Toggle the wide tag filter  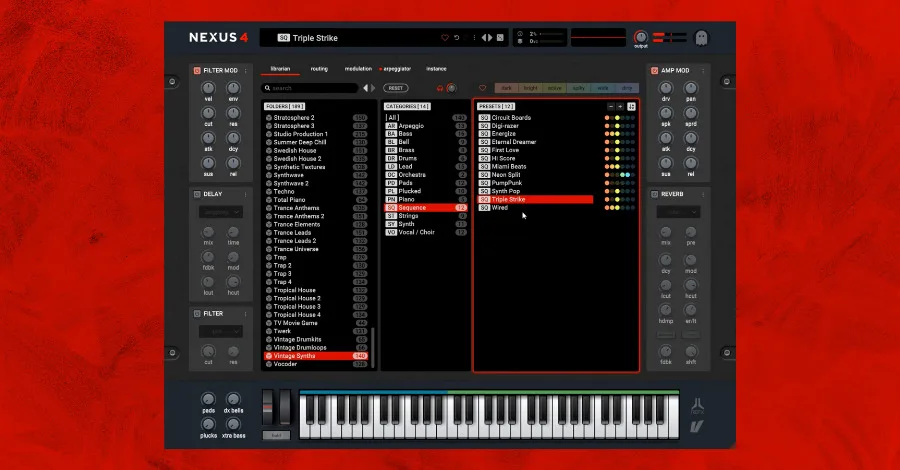[x=603, y=88]
